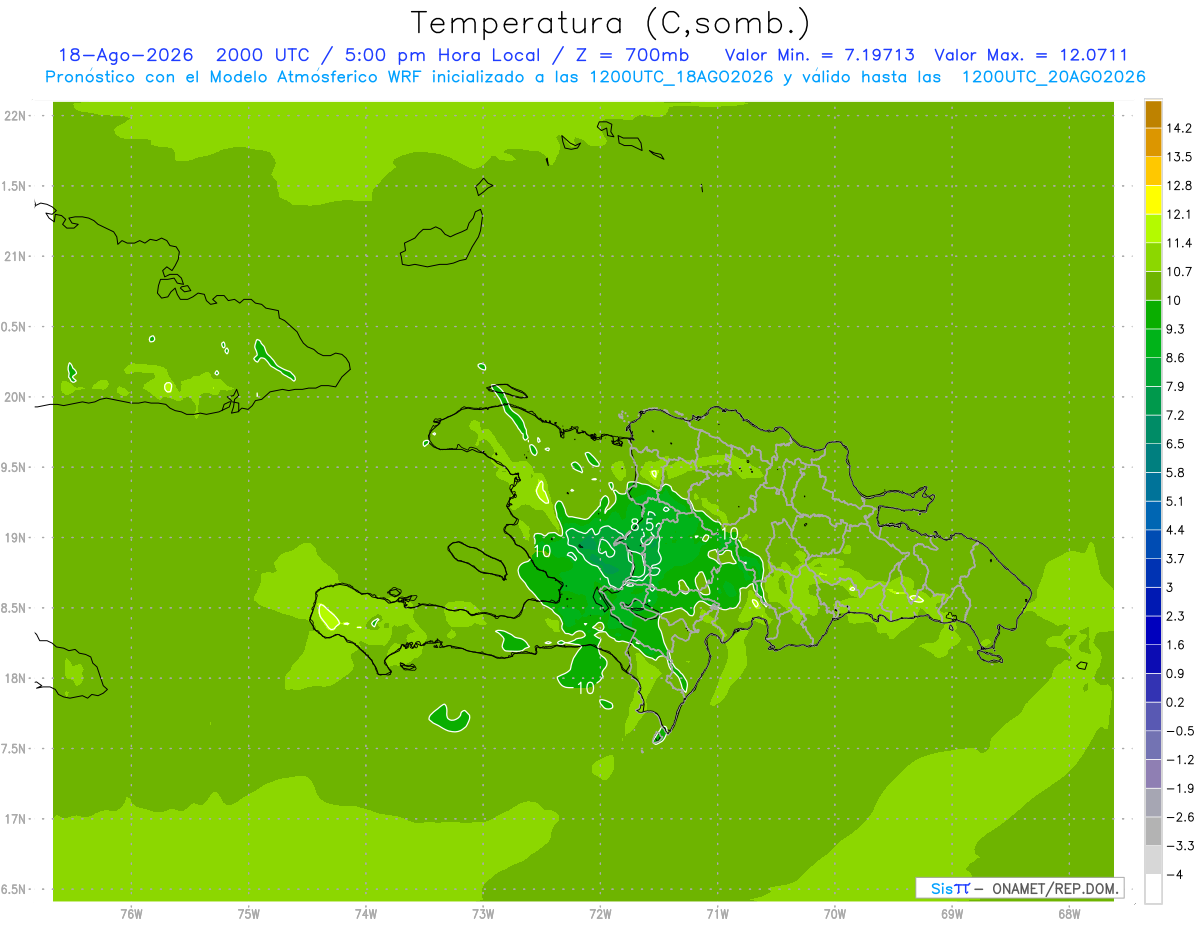Image resolution: width=1200 pixels, height=927 pixels.
Task: Click "Valor Min. = 7.19713" text
Action: [819, 55]
